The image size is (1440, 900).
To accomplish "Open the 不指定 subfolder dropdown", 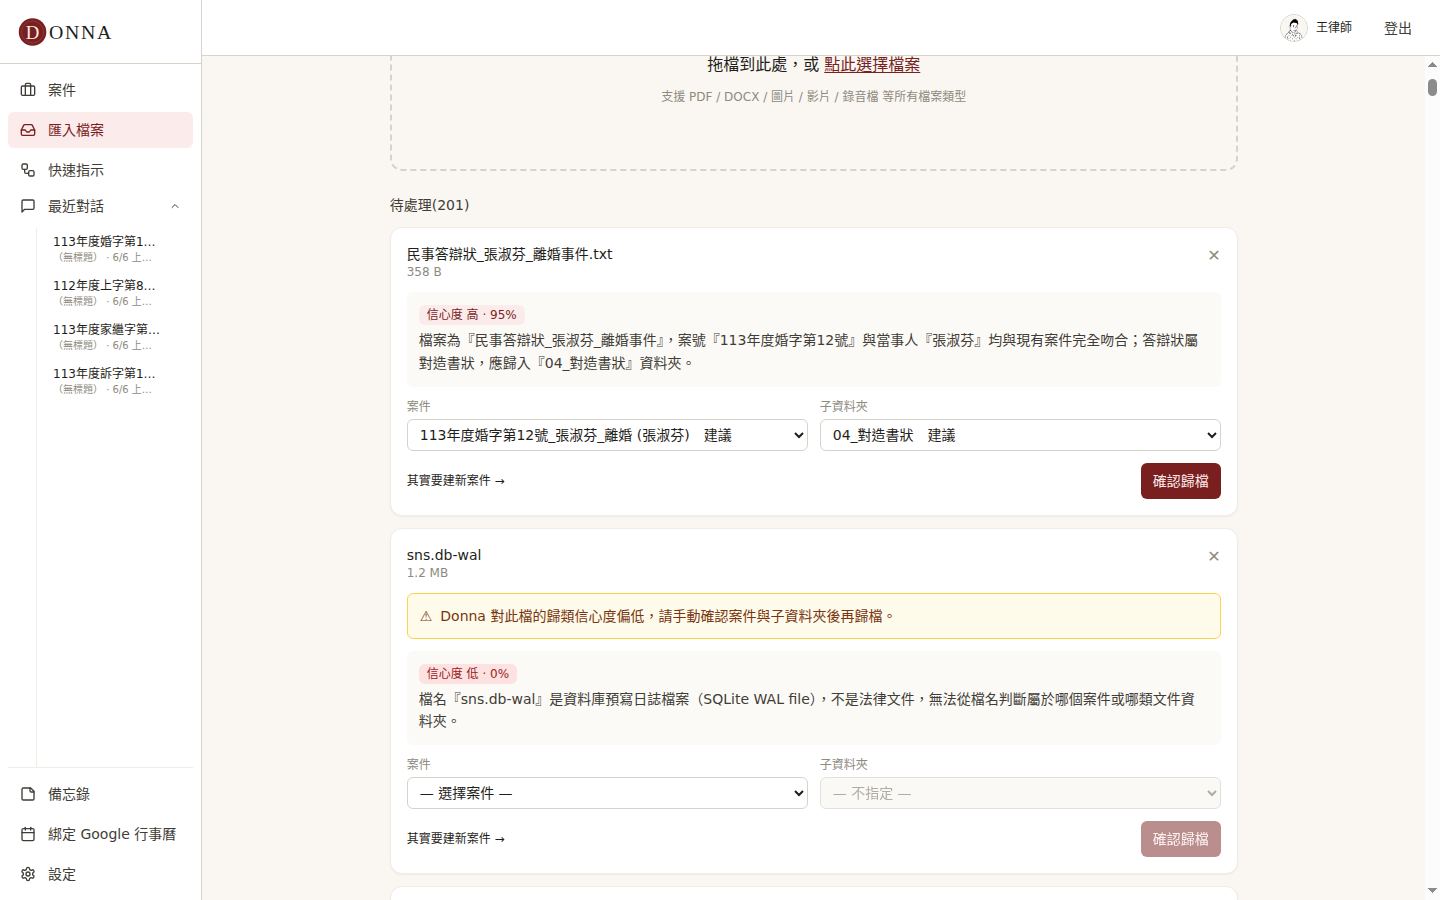I will pos(1020,793).
